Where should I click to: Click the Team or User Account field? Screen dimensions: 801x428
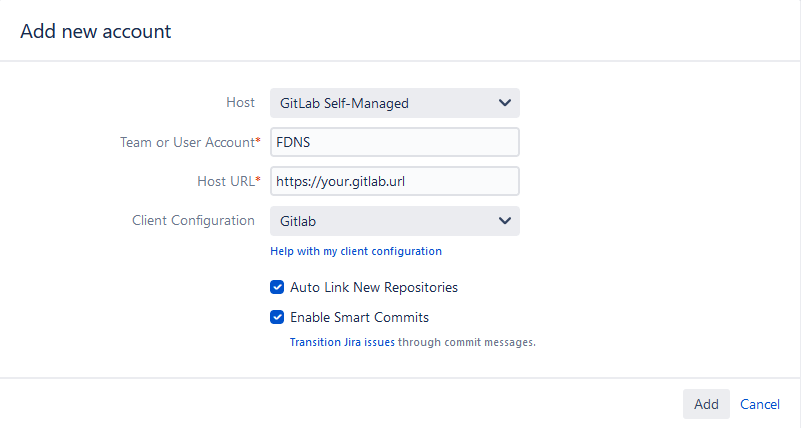[394, 142]
